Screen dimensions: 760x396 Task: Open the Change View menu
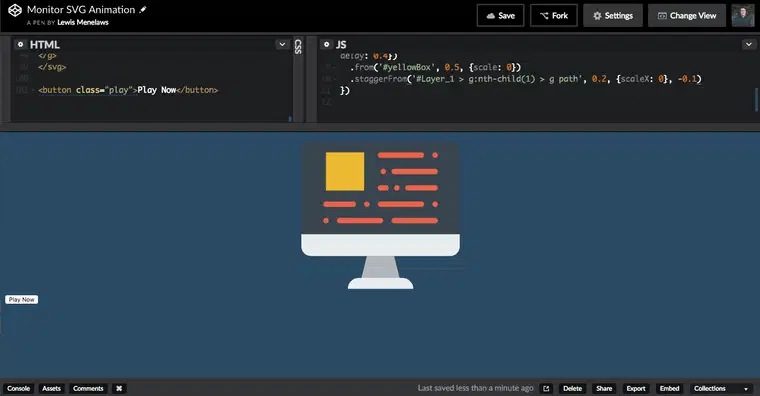pos(686,16)
